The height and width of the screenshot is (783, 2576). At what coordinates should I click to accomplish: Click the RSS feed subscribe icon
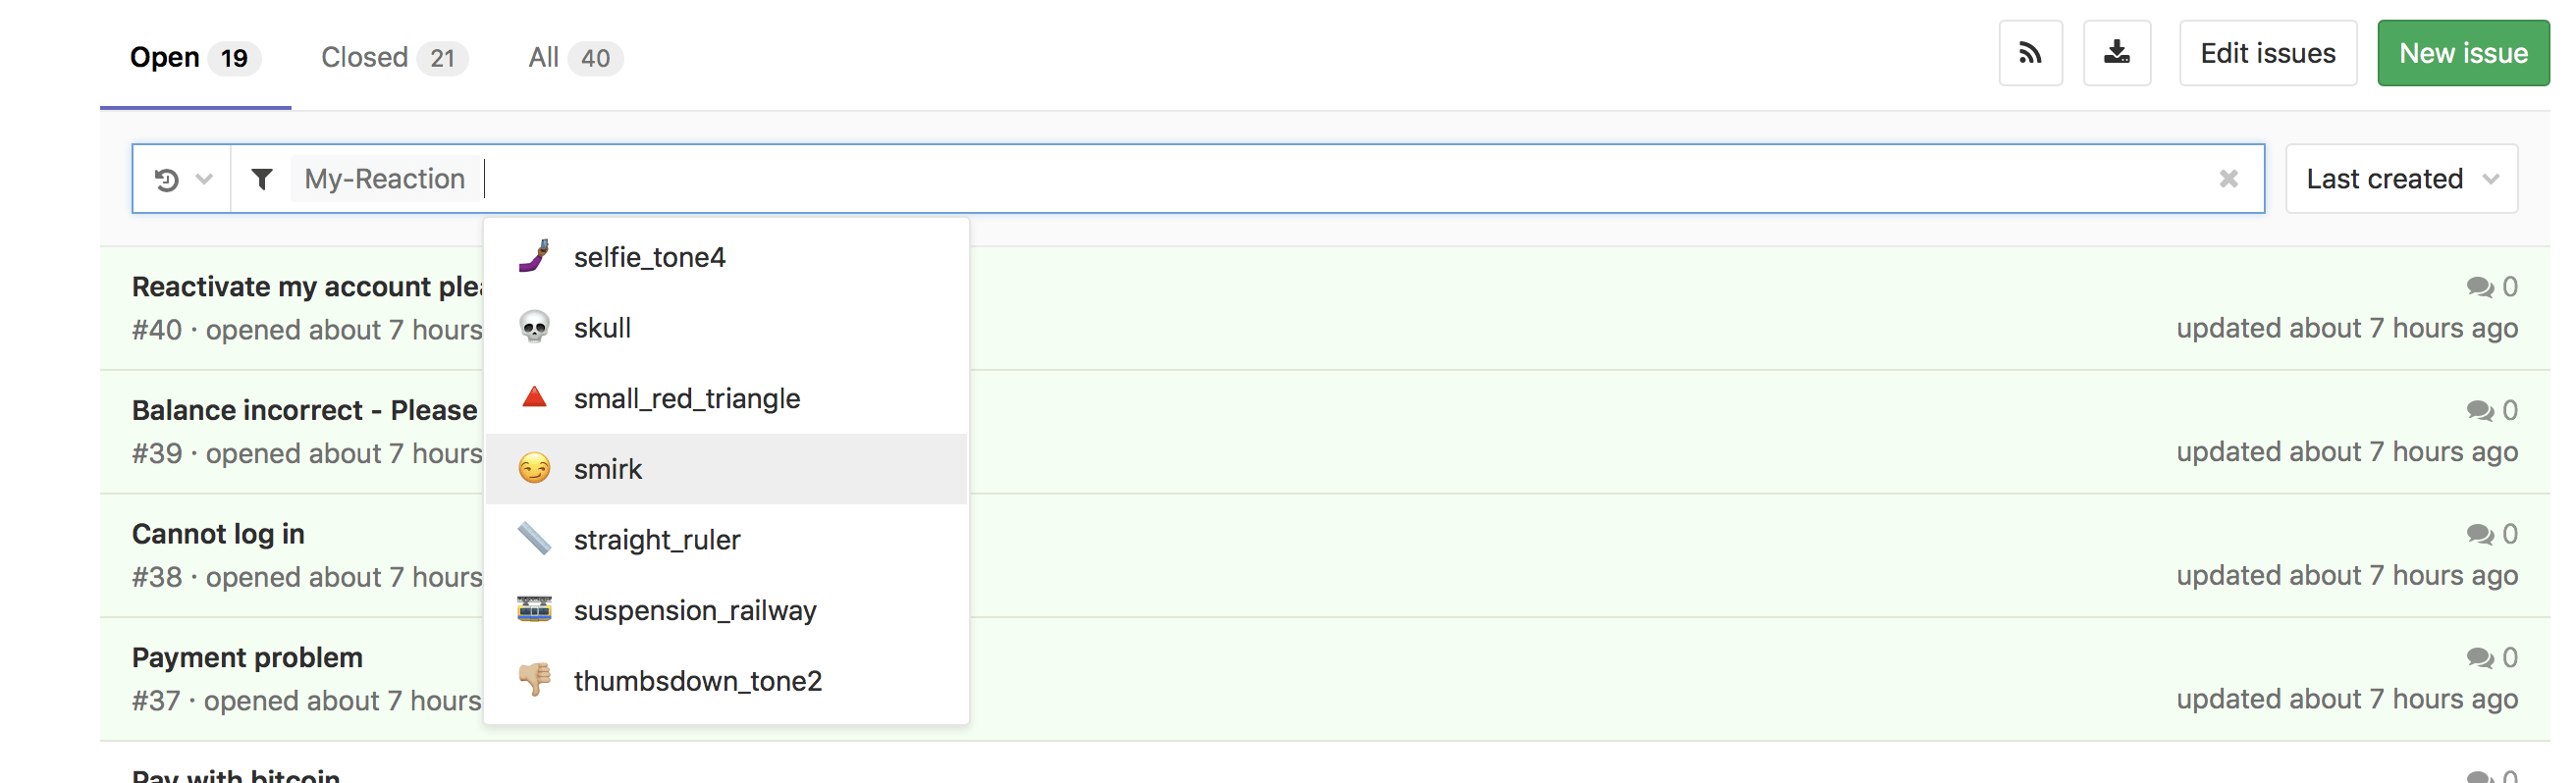pyautogui.click(x=2029, y=53)
